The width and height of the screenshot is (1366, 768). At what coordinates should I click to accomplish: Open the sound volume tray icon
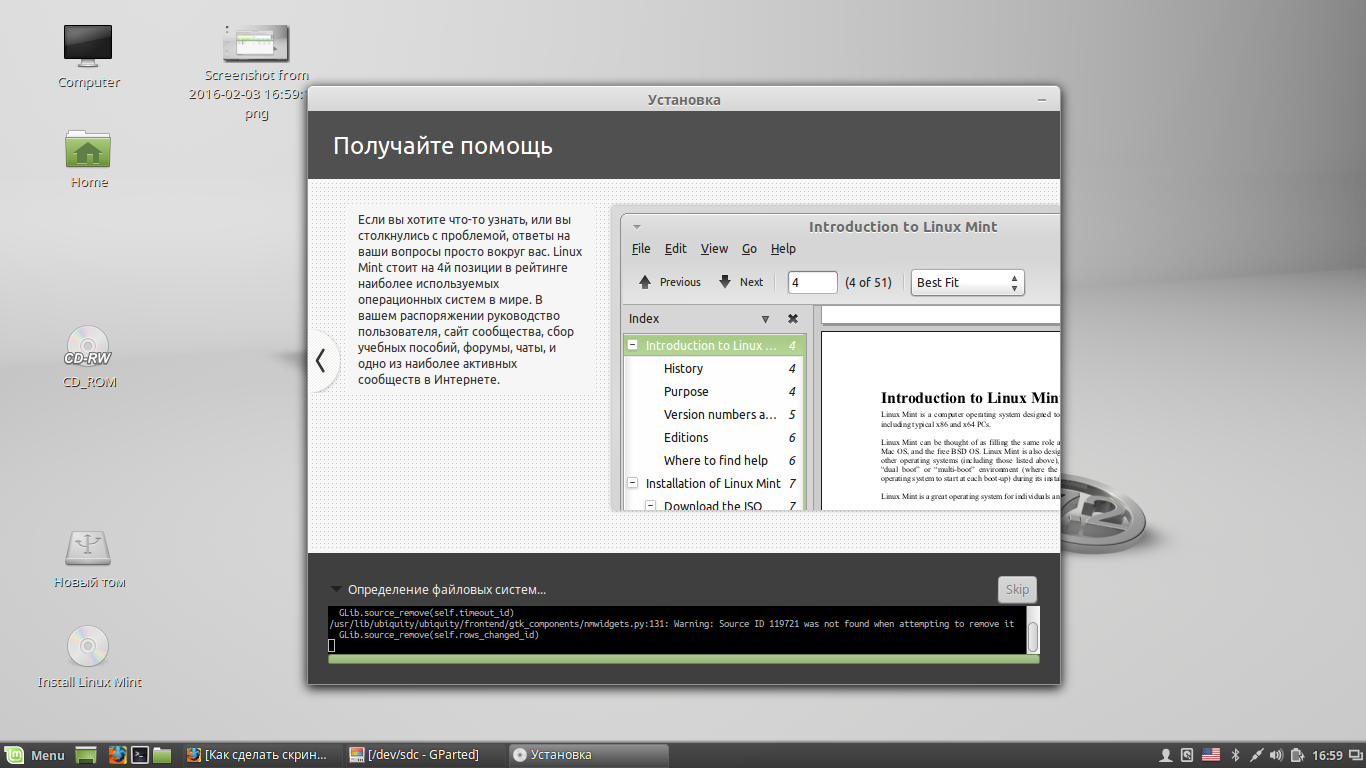tap(1277, 755)
